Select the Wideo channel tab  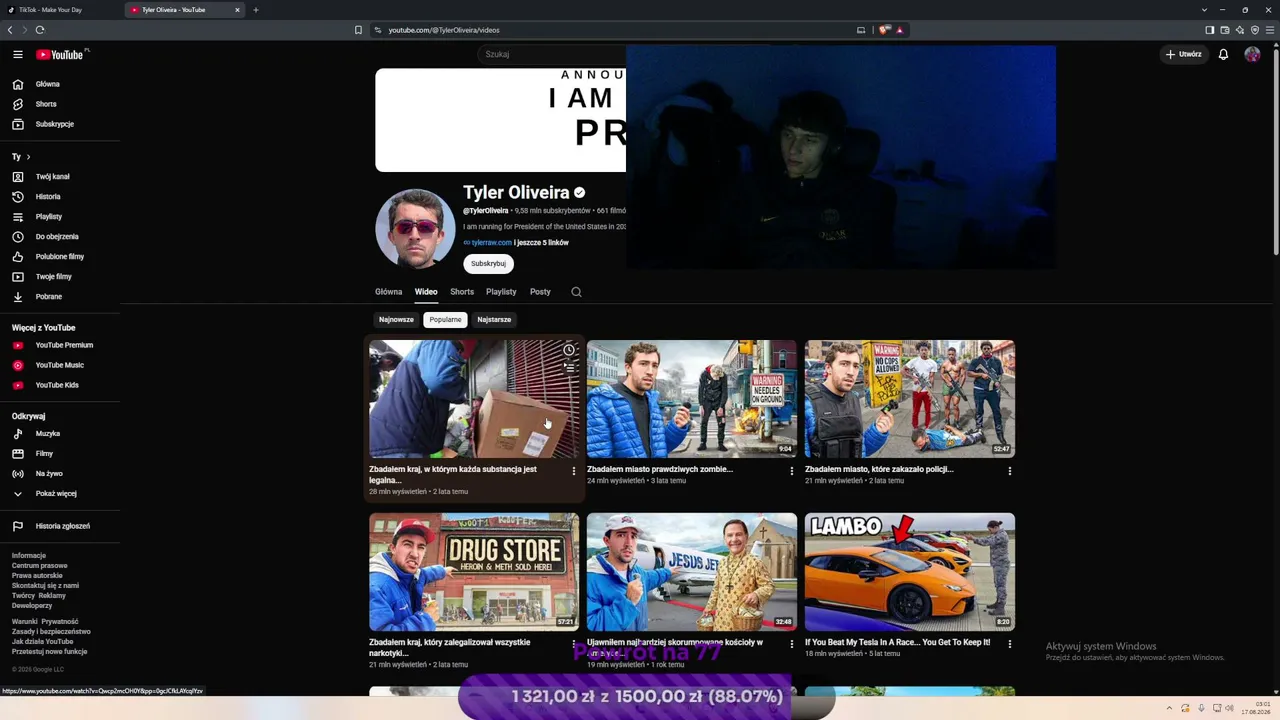tap(426, 292)
